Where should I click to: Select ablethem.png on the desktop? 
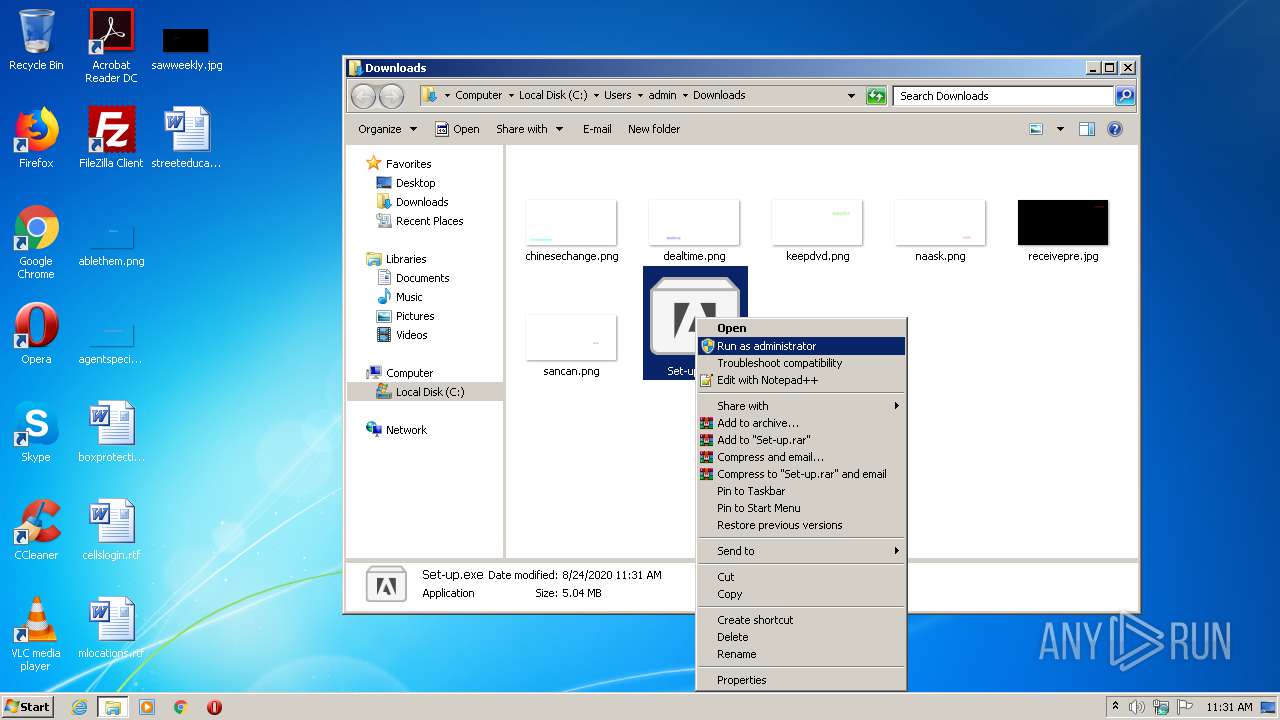pos(111,246)
